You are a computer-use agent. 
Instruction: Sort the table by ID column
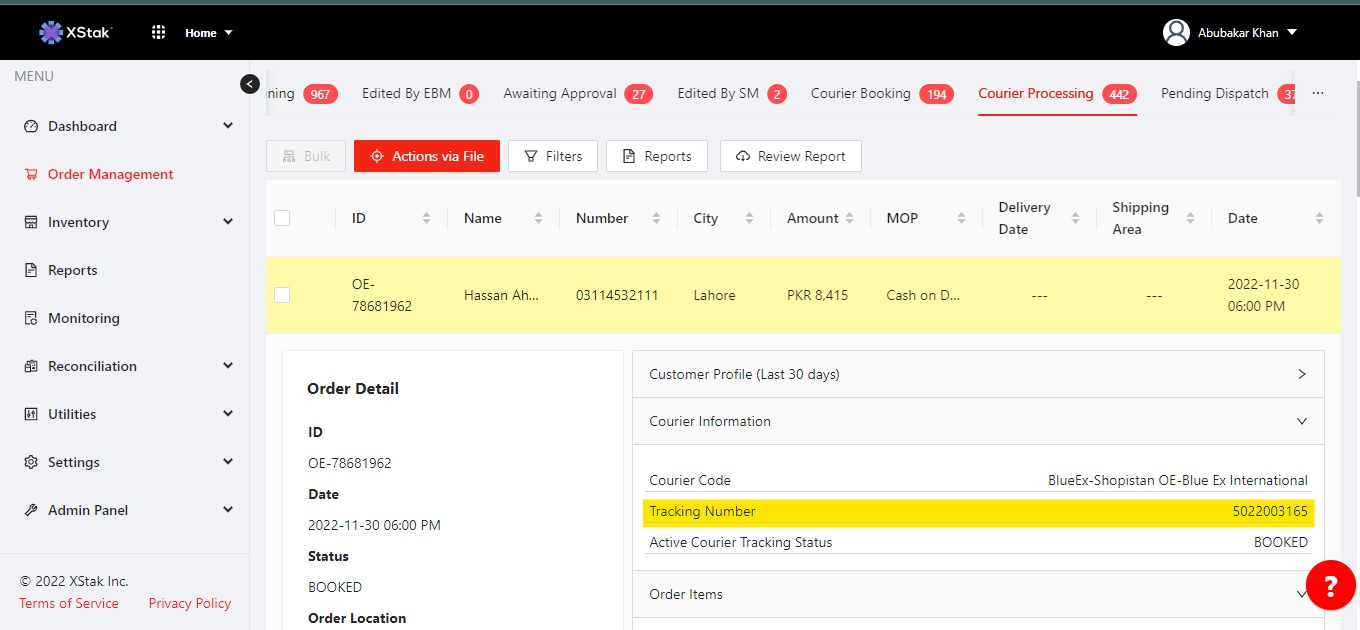click(427, 218)
